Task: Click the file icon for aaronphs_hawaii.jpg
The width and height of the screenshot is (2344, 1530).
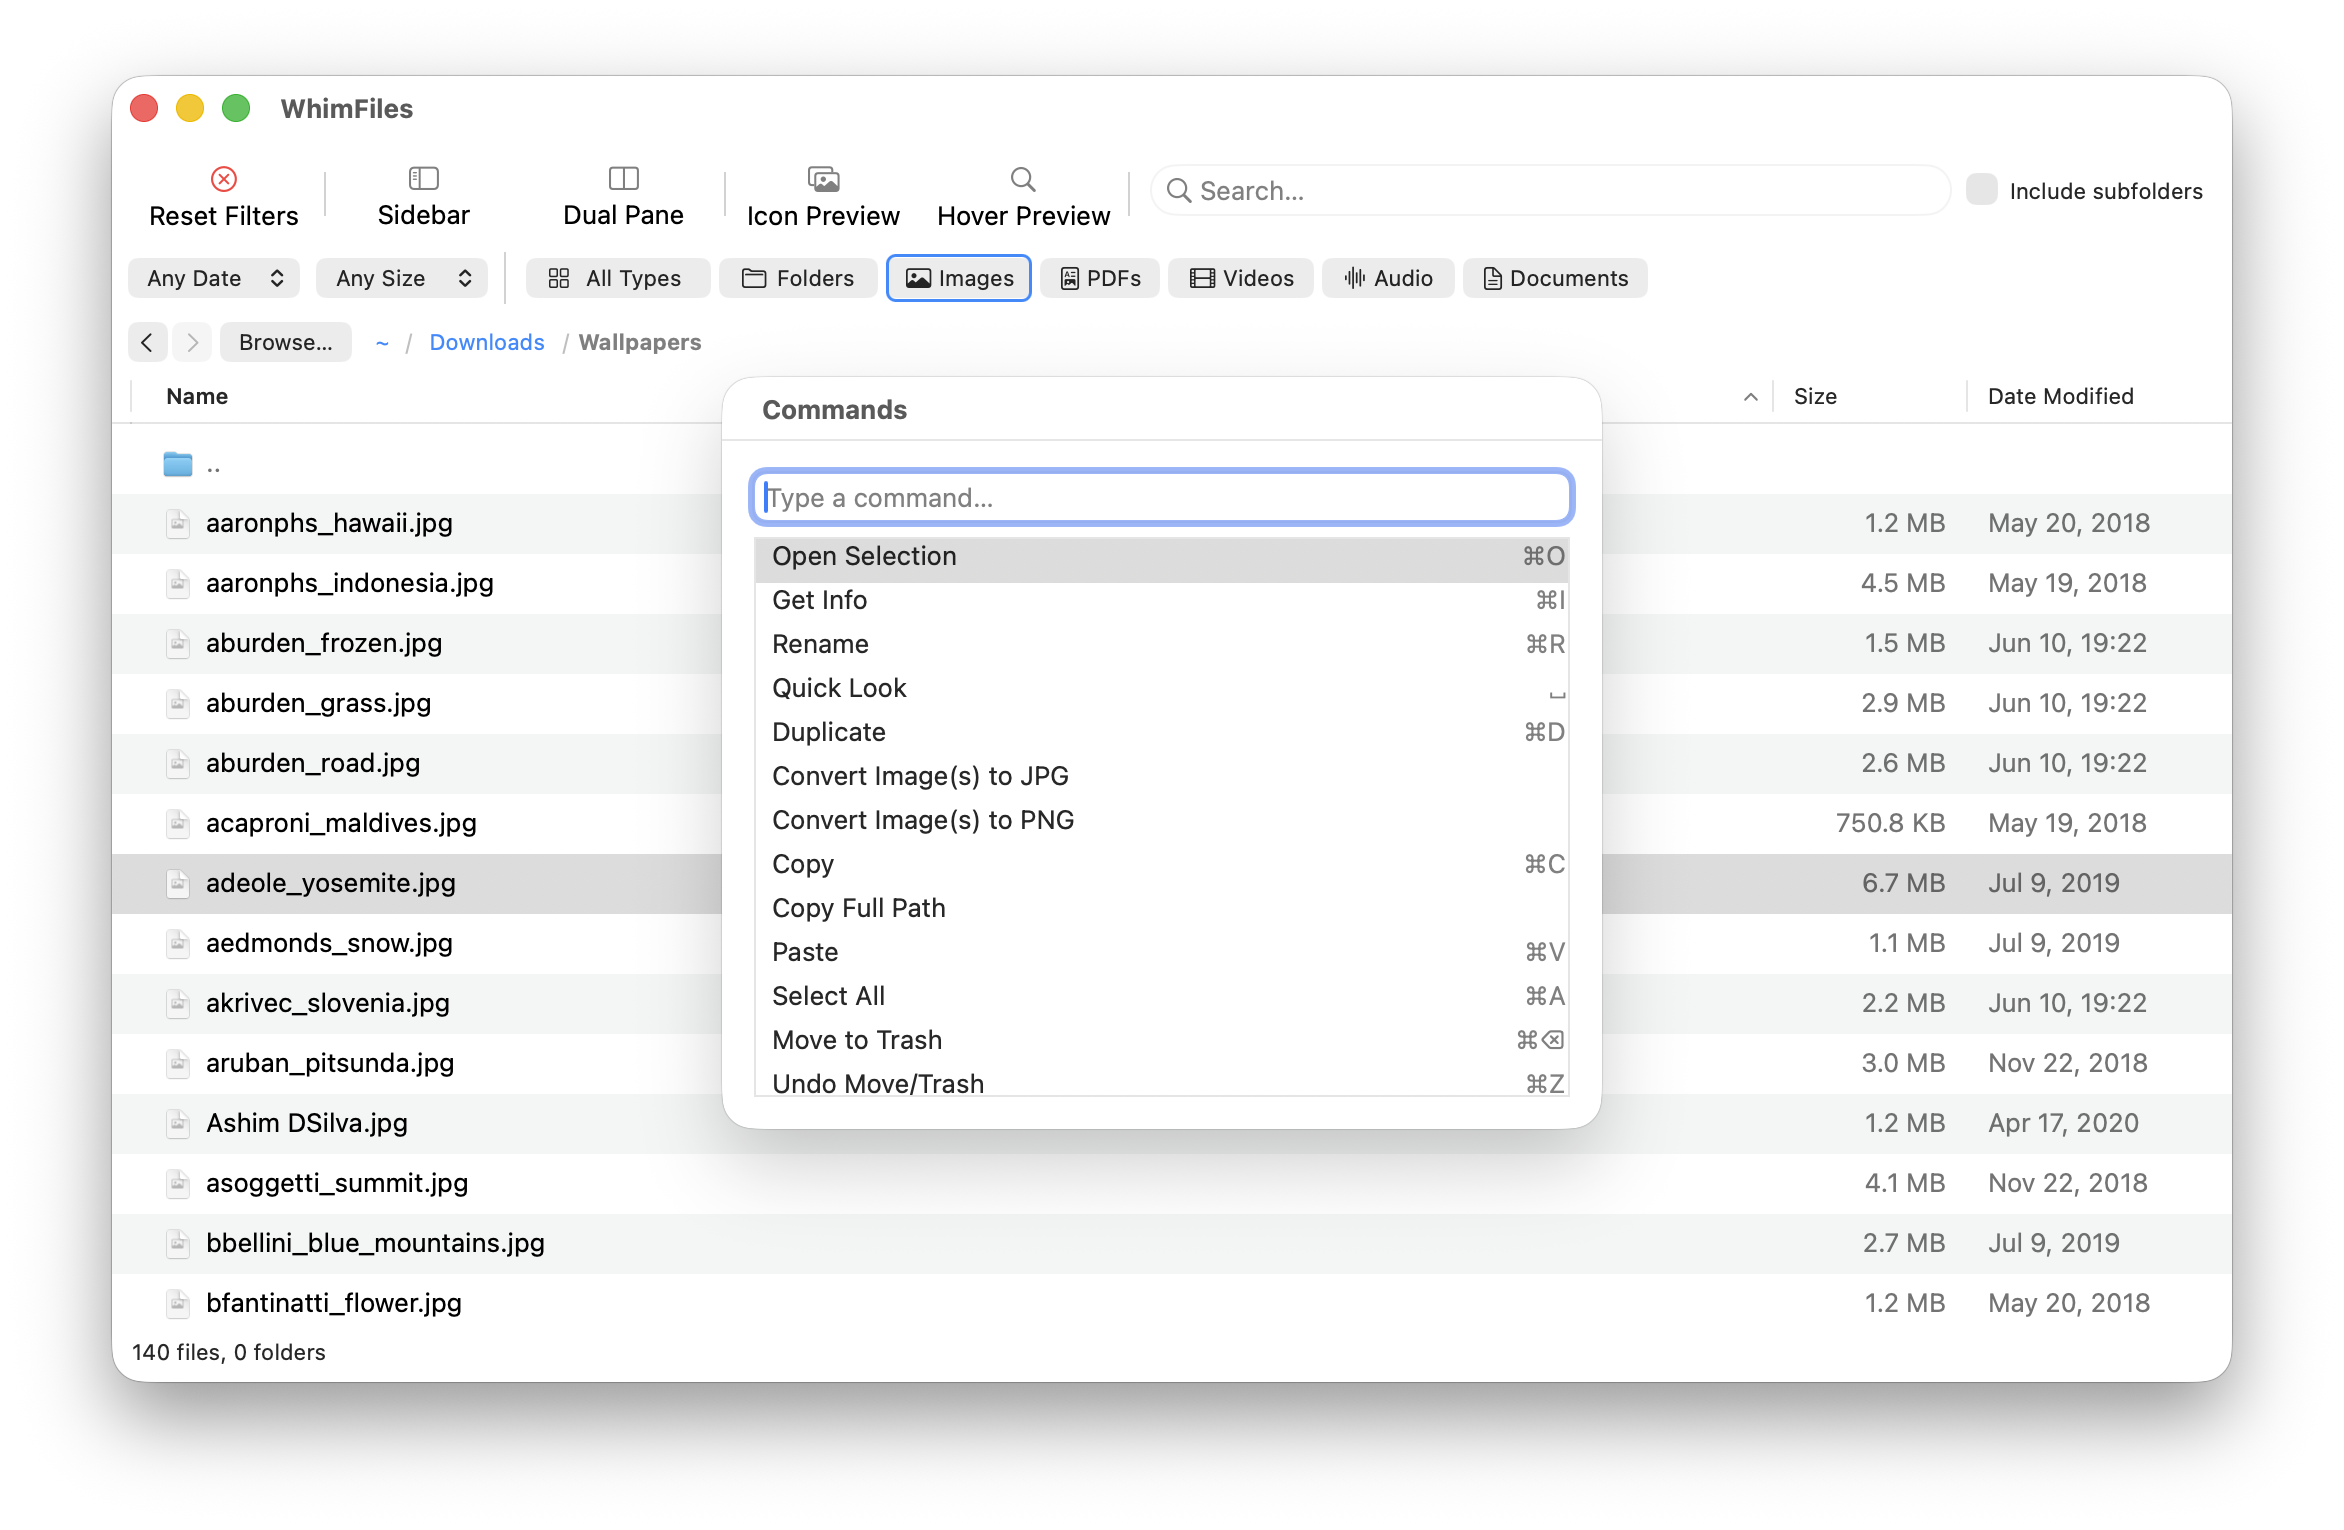Action: click(178, 523)
